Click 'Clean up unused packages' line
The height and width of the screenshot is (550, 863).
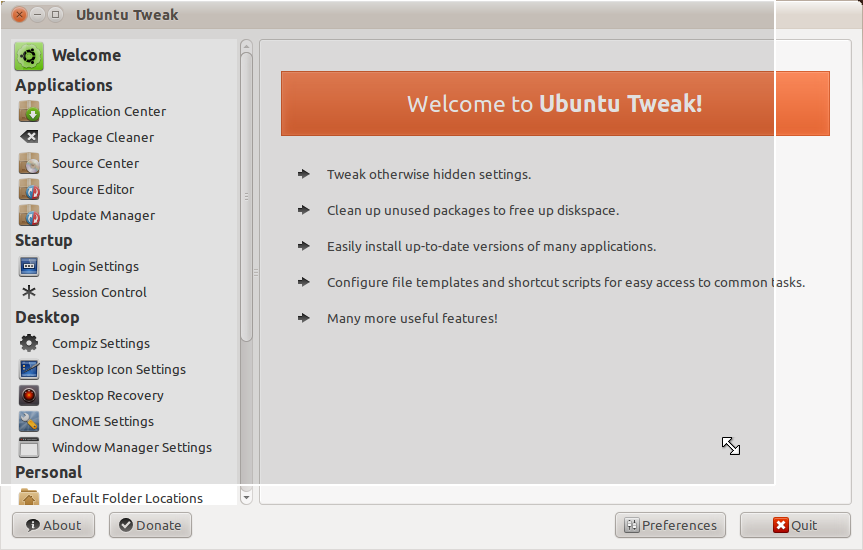click(473, 210)
